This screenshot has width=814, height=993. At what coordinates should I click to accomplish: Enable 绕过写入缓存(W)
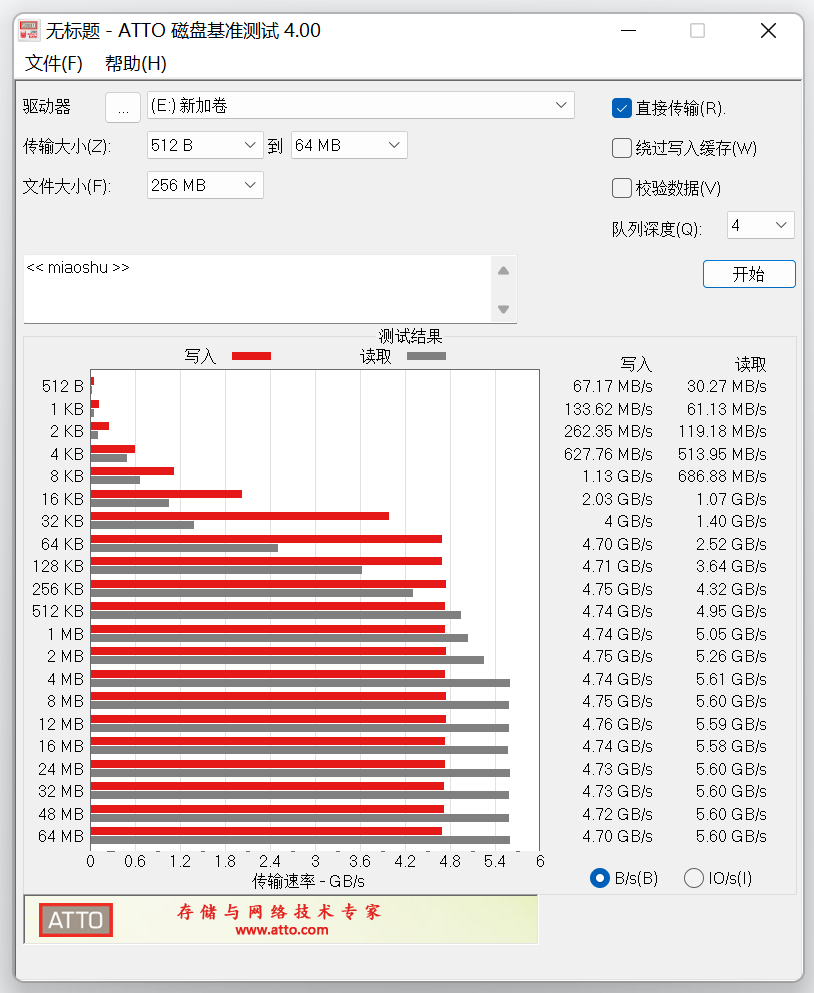click(622, 148)
